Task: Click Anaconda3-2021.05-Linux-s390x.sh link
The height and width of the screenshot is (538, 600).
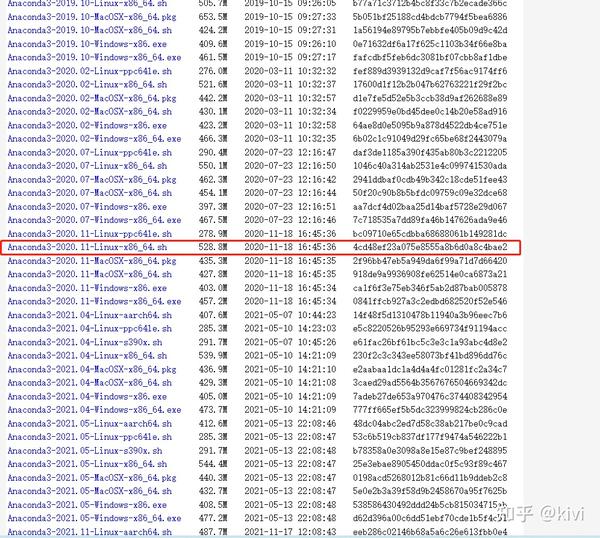Action: (x=85, y=451)
